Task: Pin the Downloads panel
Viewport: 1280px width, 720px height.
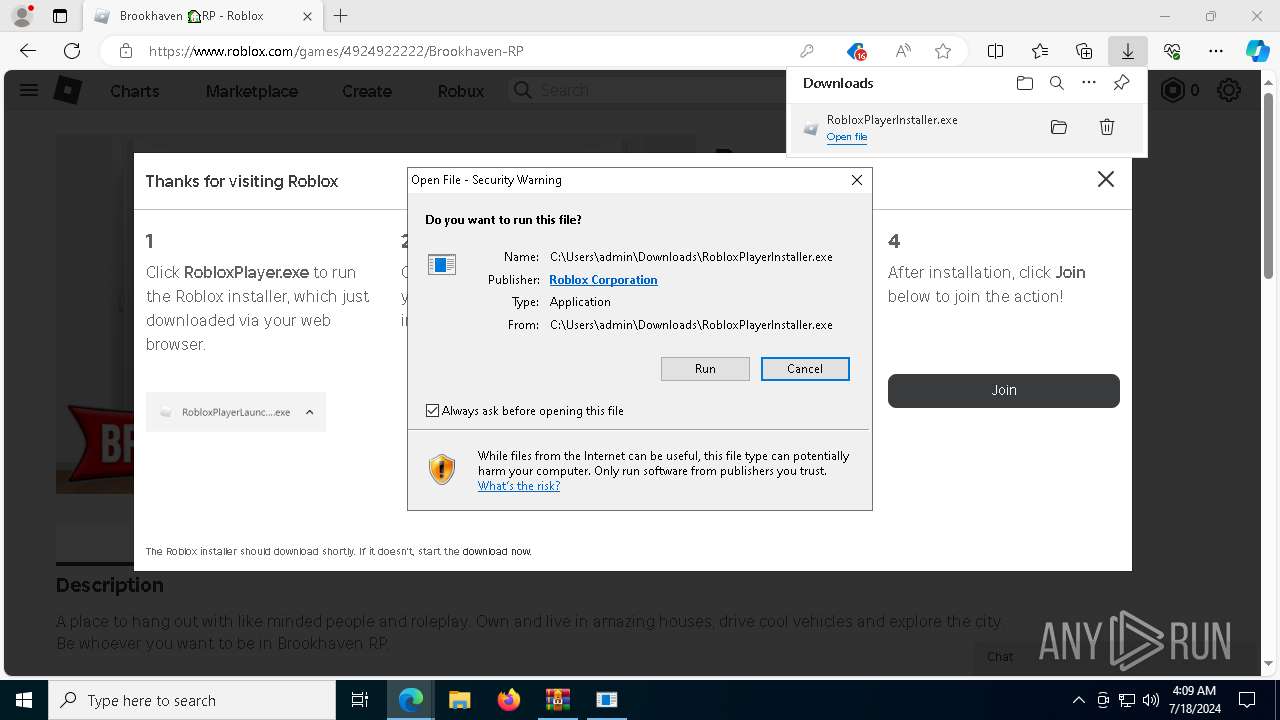Action: pos(1121,83)
